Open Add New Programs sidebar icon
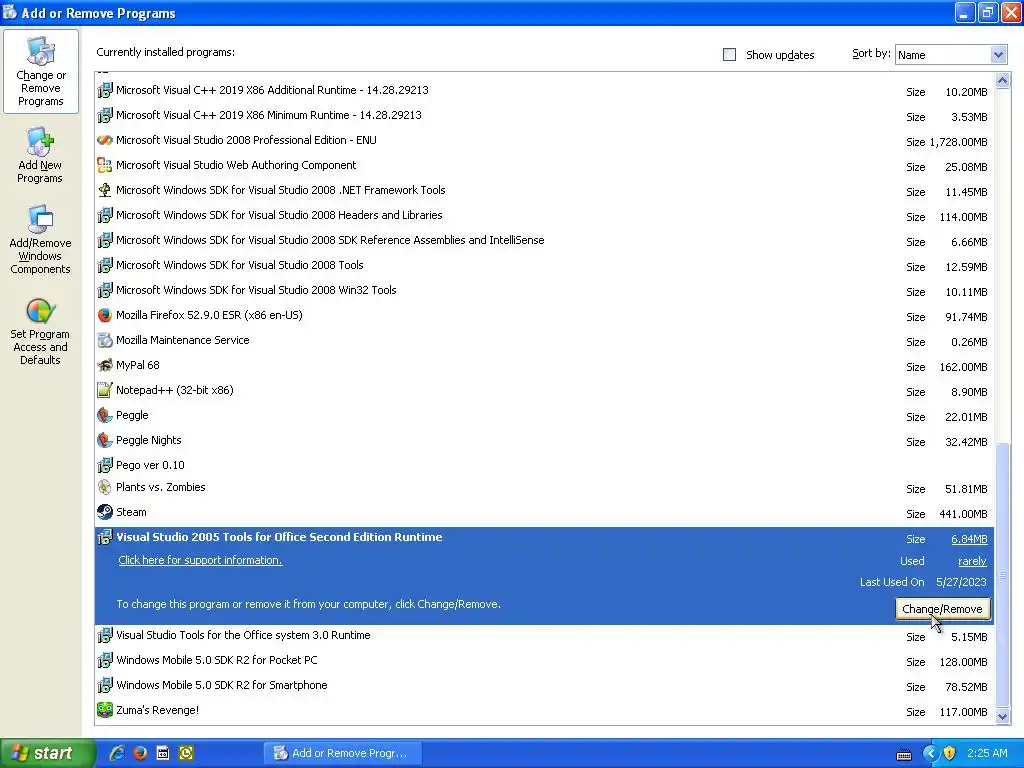This screenshot has height=768, width=1024. pos(40,155)
